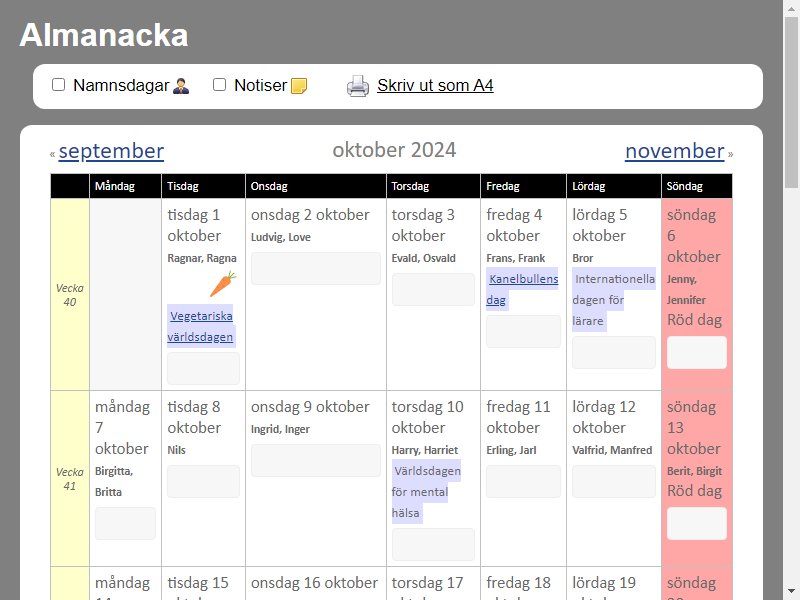Go to next month november
The width and height of the screenshot is (800, 600).
pyautogui.click(x=674, y=151)
